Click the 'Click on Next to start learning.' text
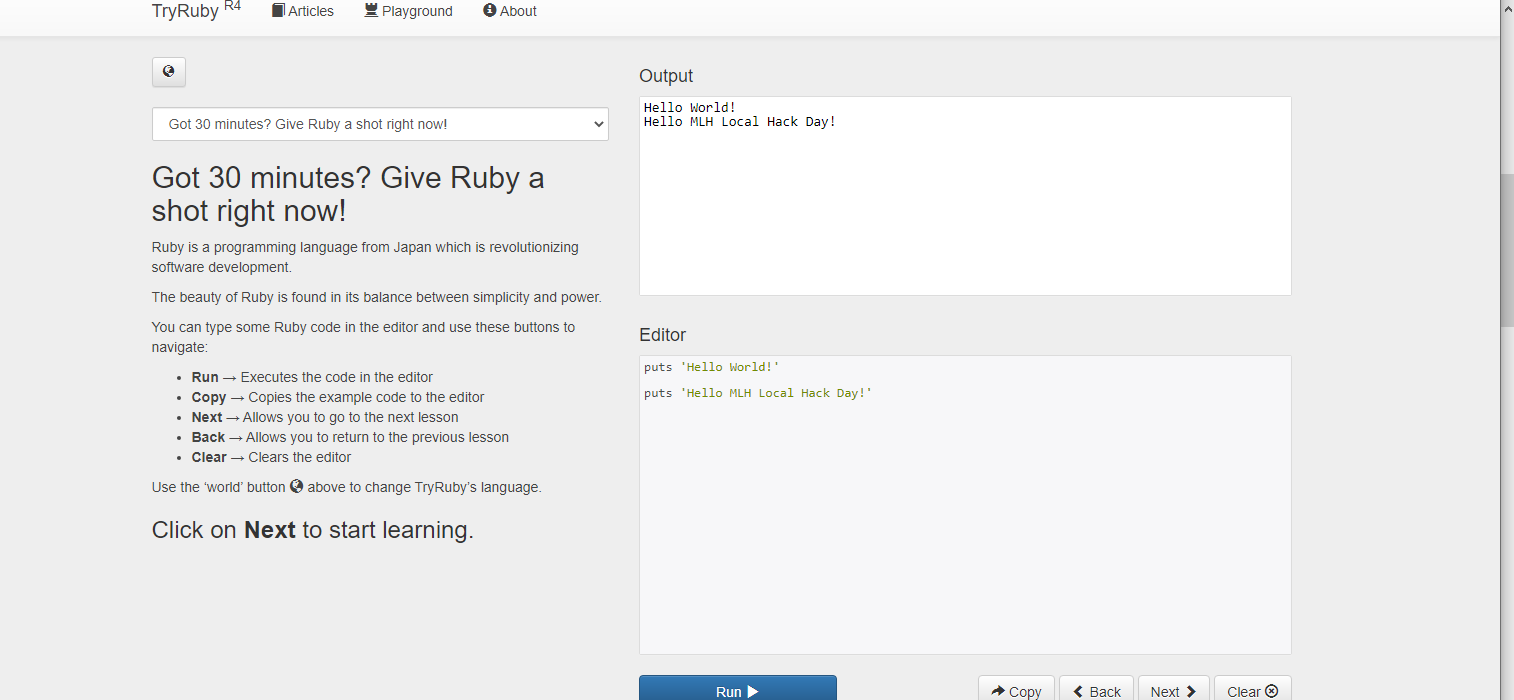The height and width of the screenshot is (700, 1514). point(313,530)
